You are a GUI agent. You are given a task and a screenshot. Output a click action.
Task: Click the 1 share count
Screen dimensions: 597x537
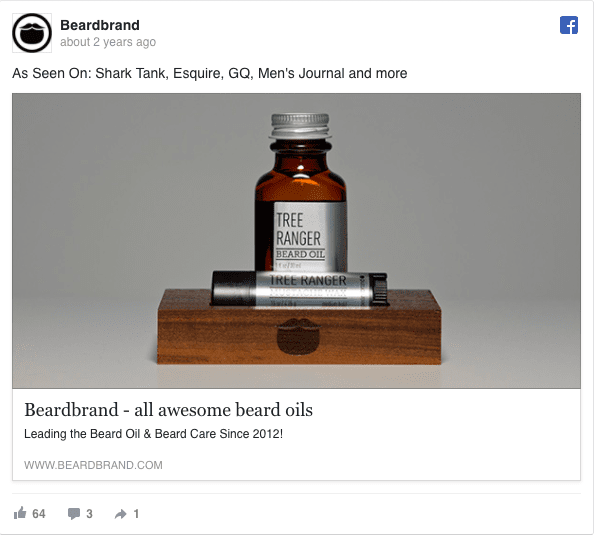pos(136,514)
